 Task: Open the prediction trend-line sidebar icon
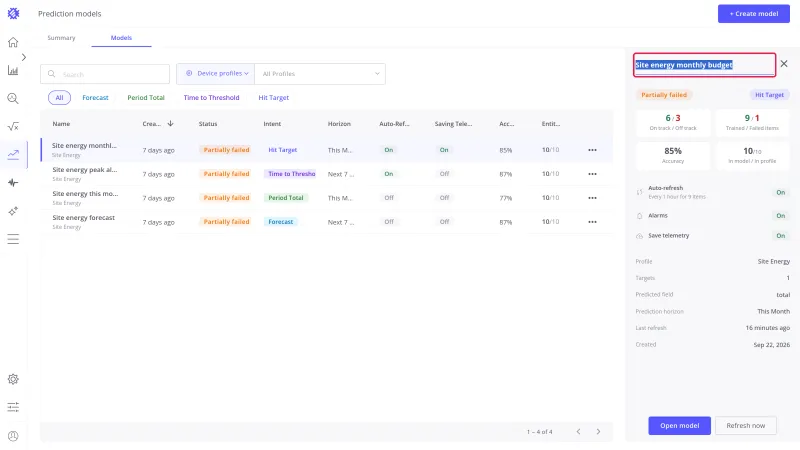[13, 154]
